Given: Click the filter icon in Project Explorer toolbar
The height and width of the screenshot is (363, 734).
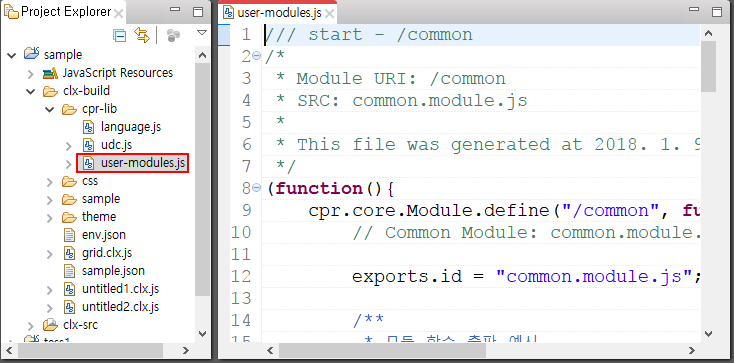Looking at the screenshot, I should (173, 36).
